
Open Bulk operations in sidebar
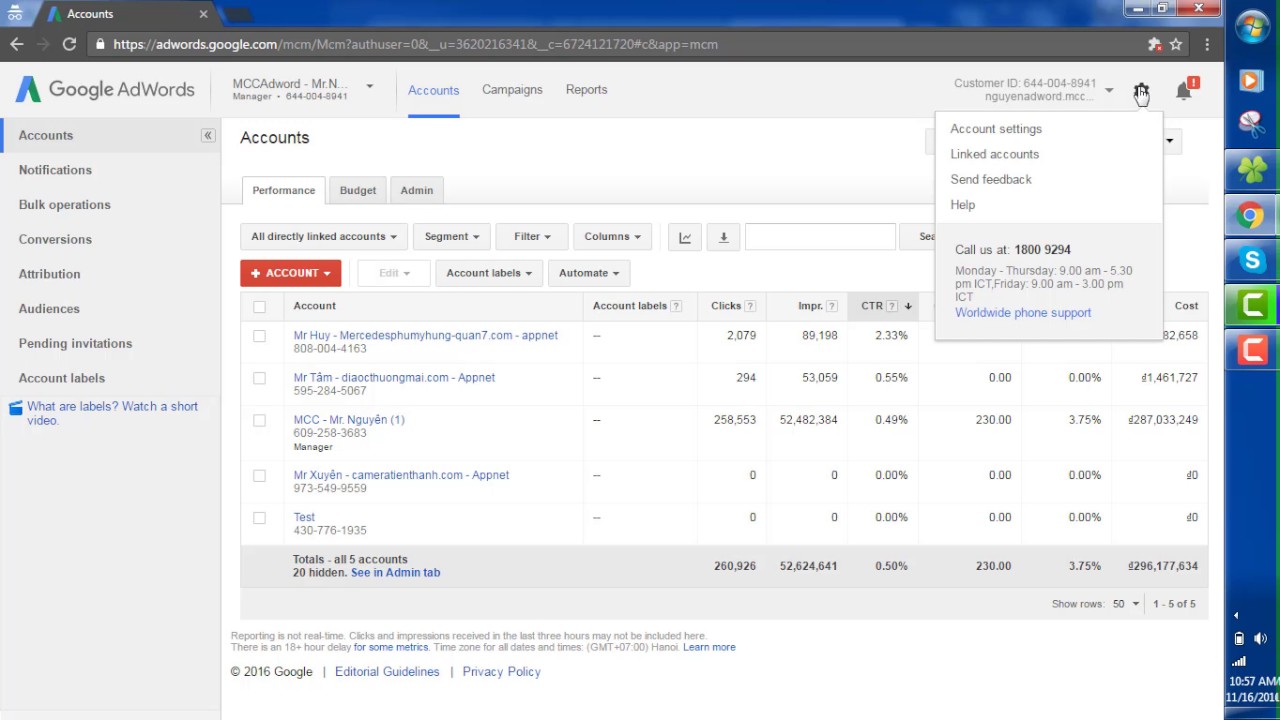click(x=65, y=205)
